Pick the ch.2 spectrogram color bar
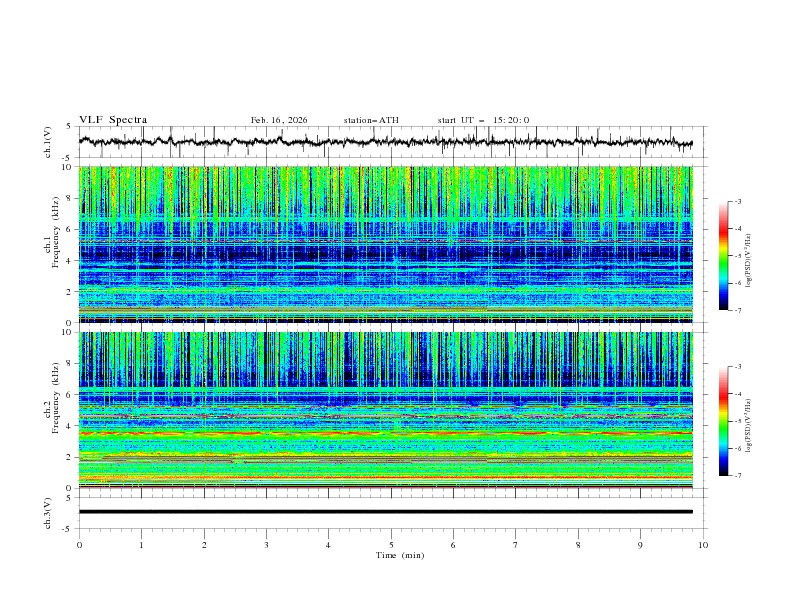This screenshot has width=792, height=612. pyautogui.click(x=724, y=421)
